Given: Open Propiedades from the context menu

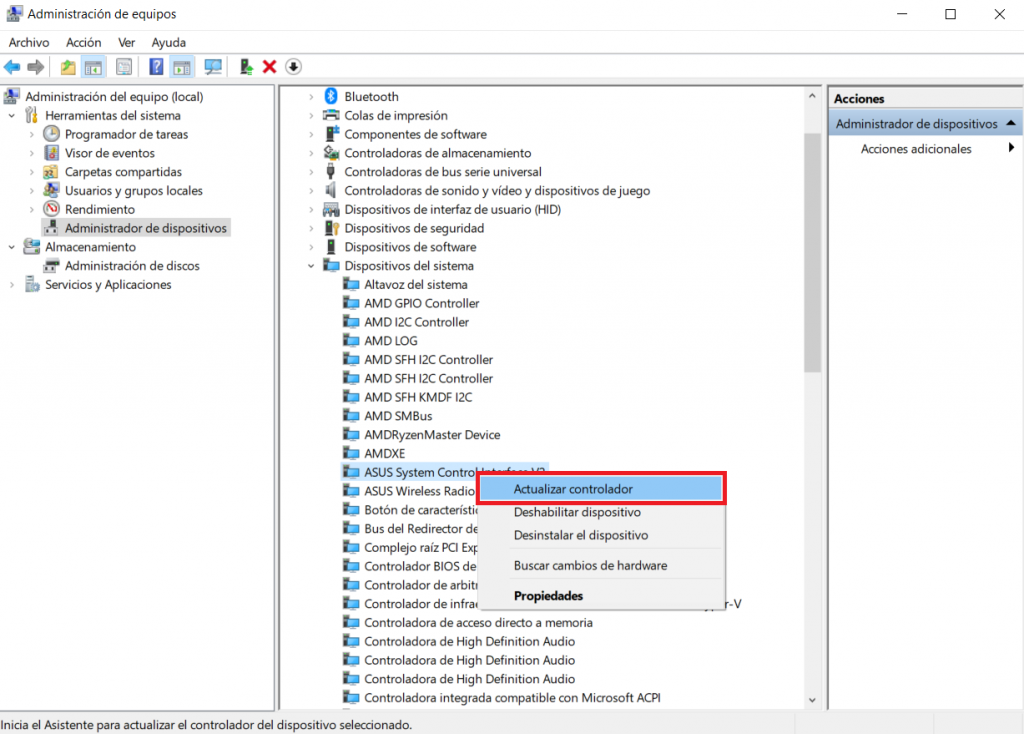Looking at the screenshot, I should click(548, 596).
